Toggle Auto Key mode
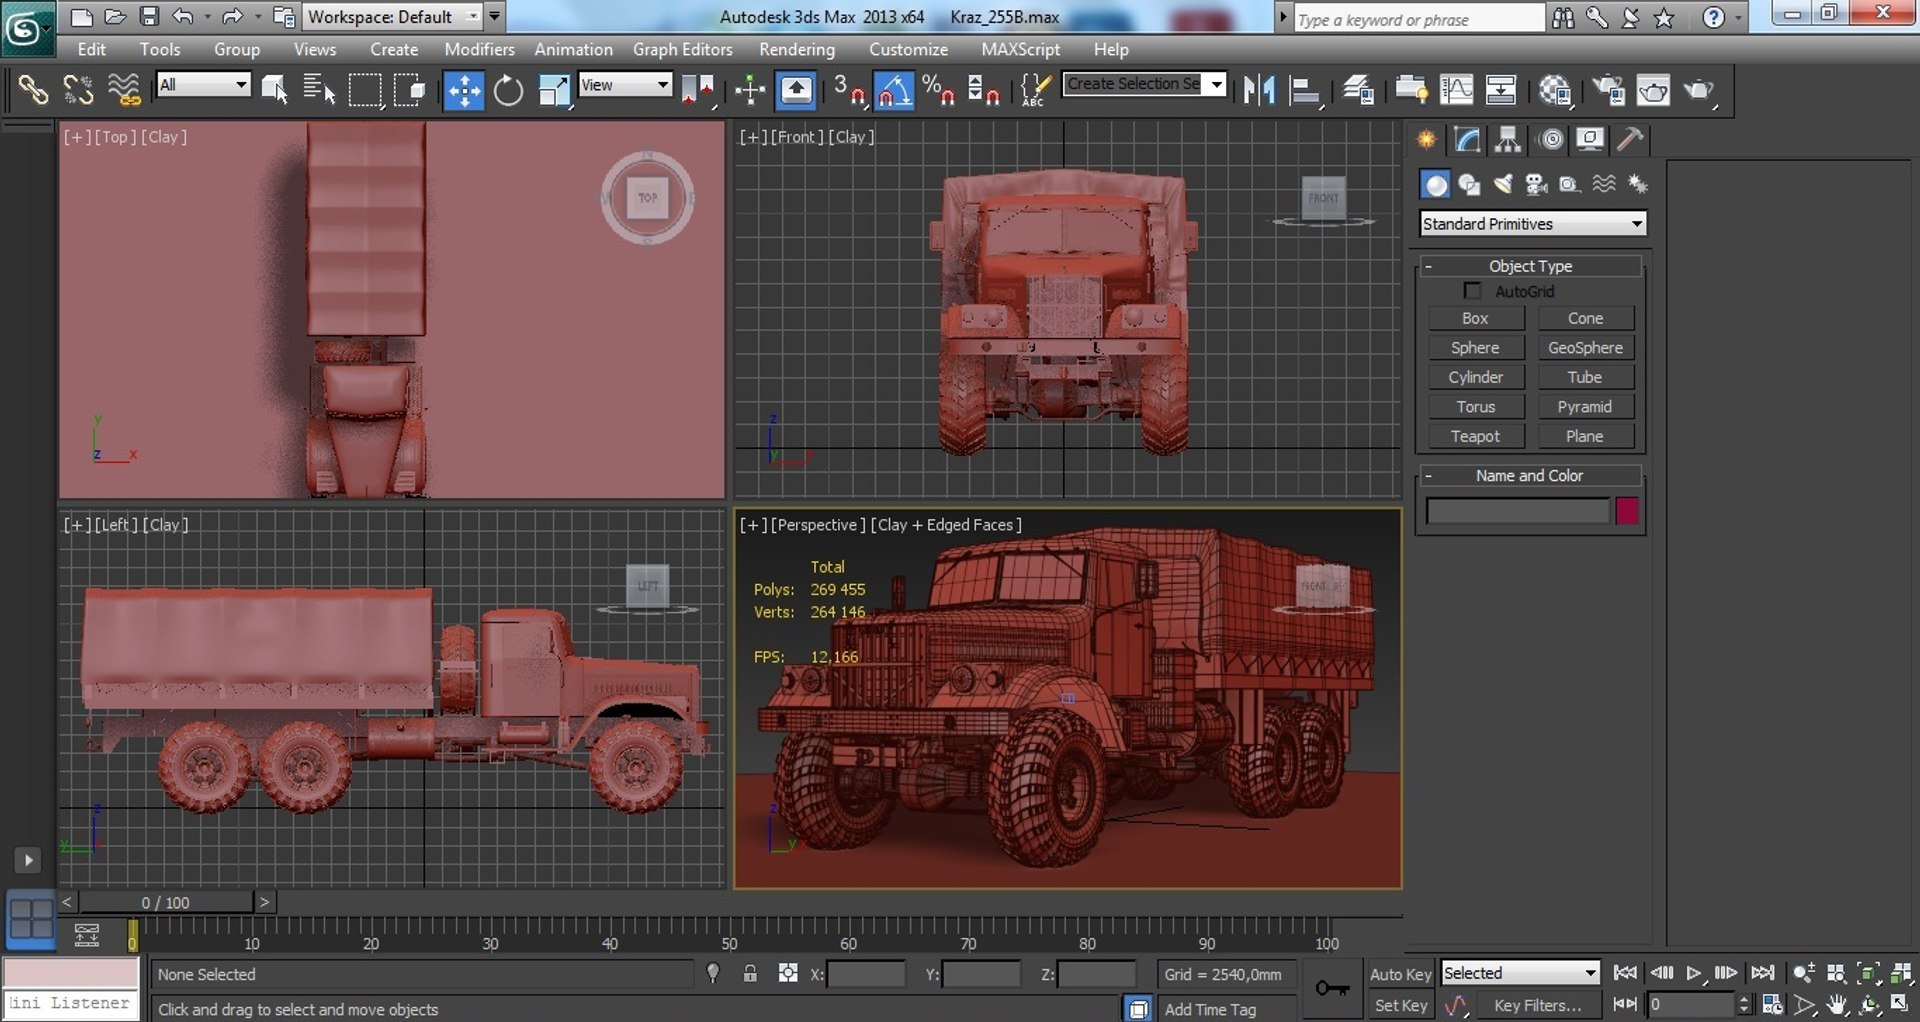The image size is (1920, 1022). click(x=1400, y=974)
